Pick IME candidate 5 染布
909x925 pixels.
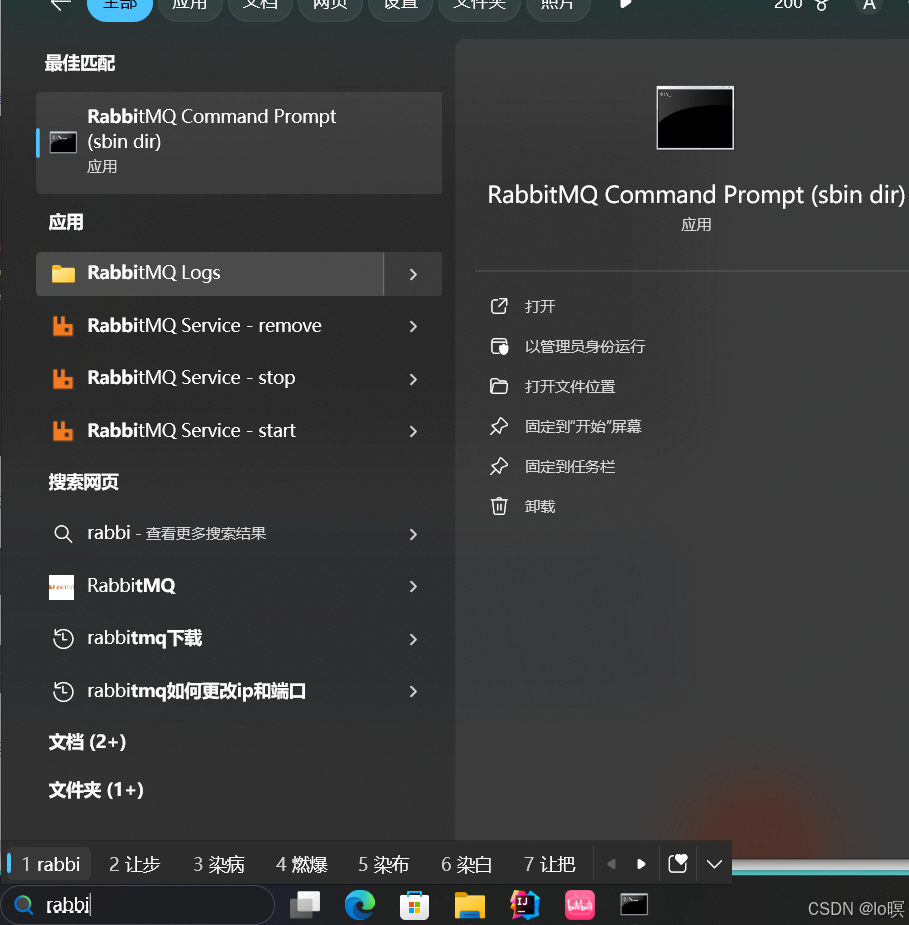point(383,864)
